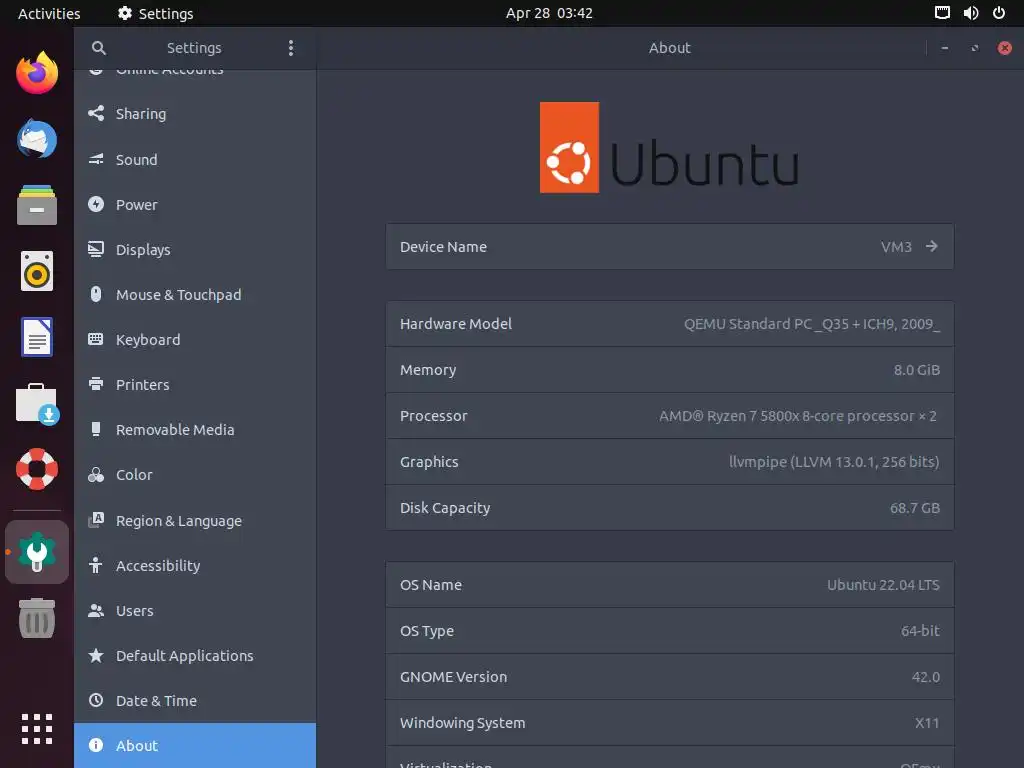
Task: Click the Mouse & Touchpad icon
Action: [96, 295]
